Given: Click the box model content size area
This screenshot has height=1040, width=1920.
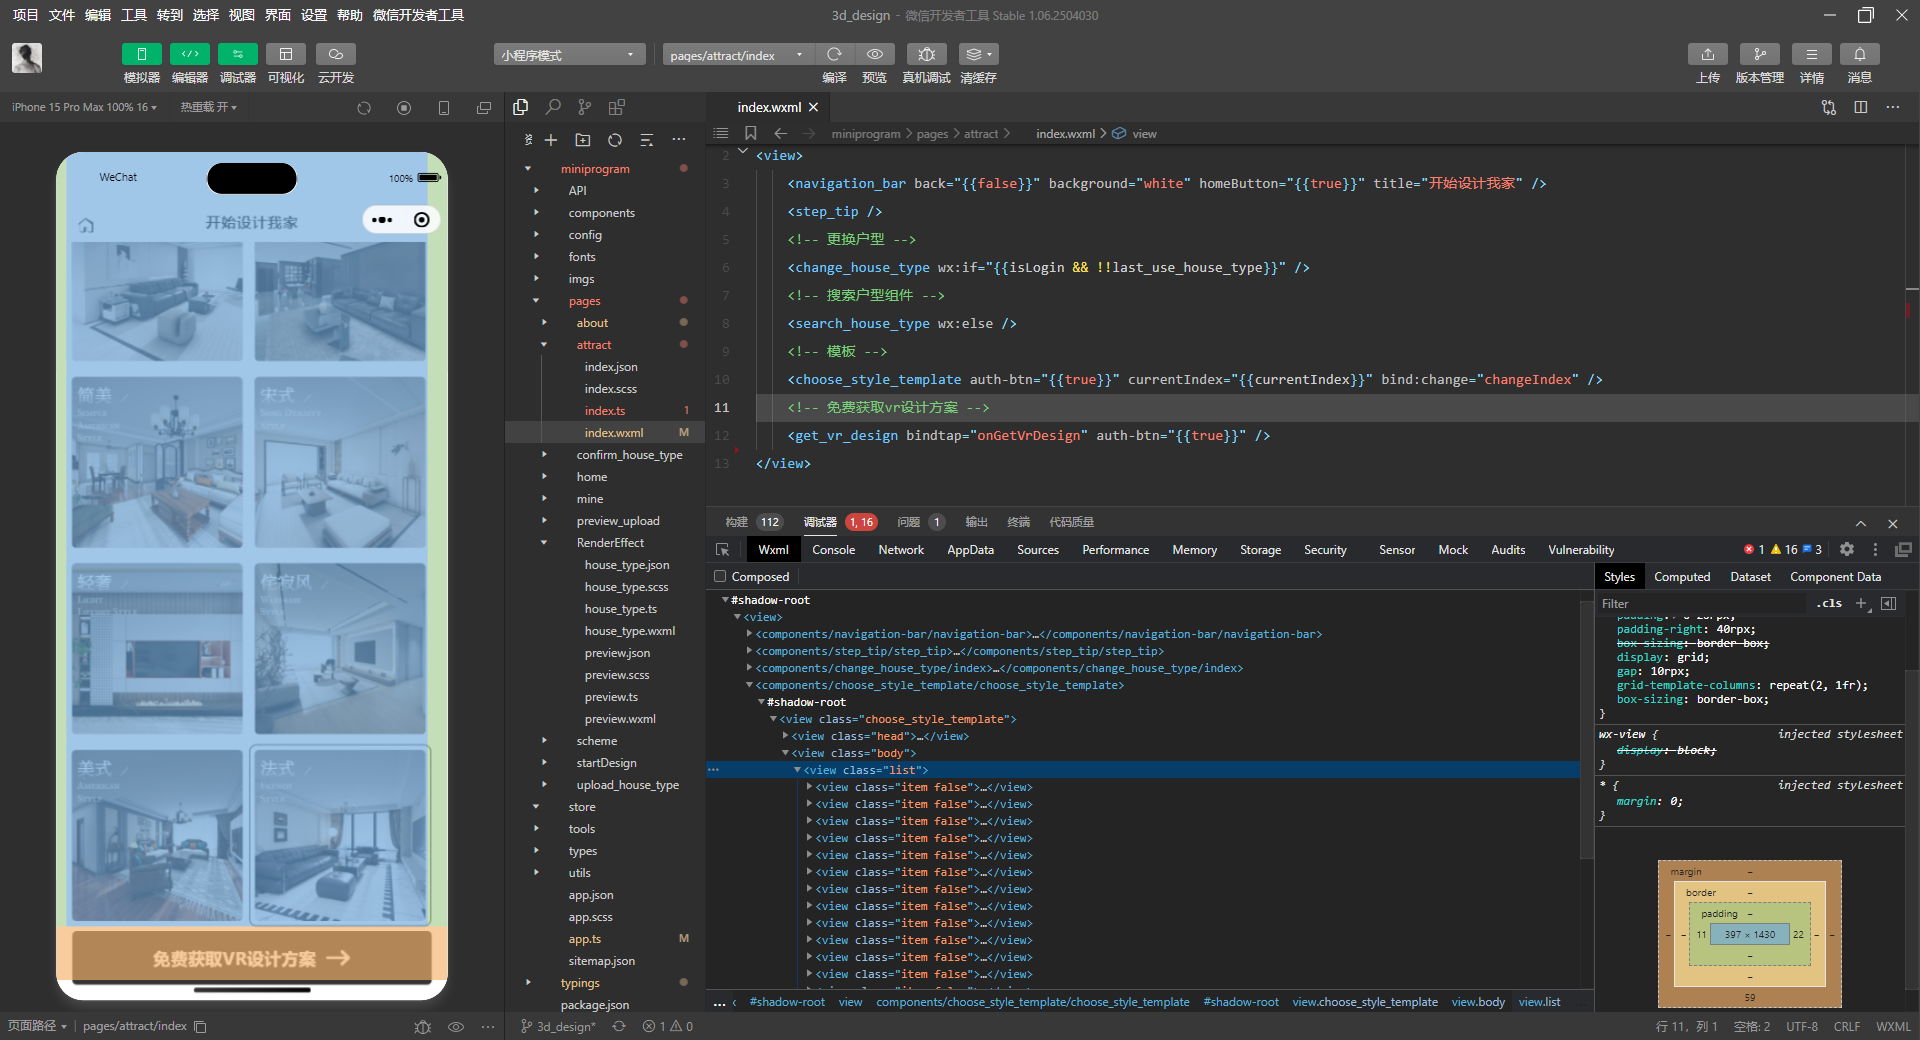Looking at the screenshot, I should pyautogui.click(x=1749, y=935).
